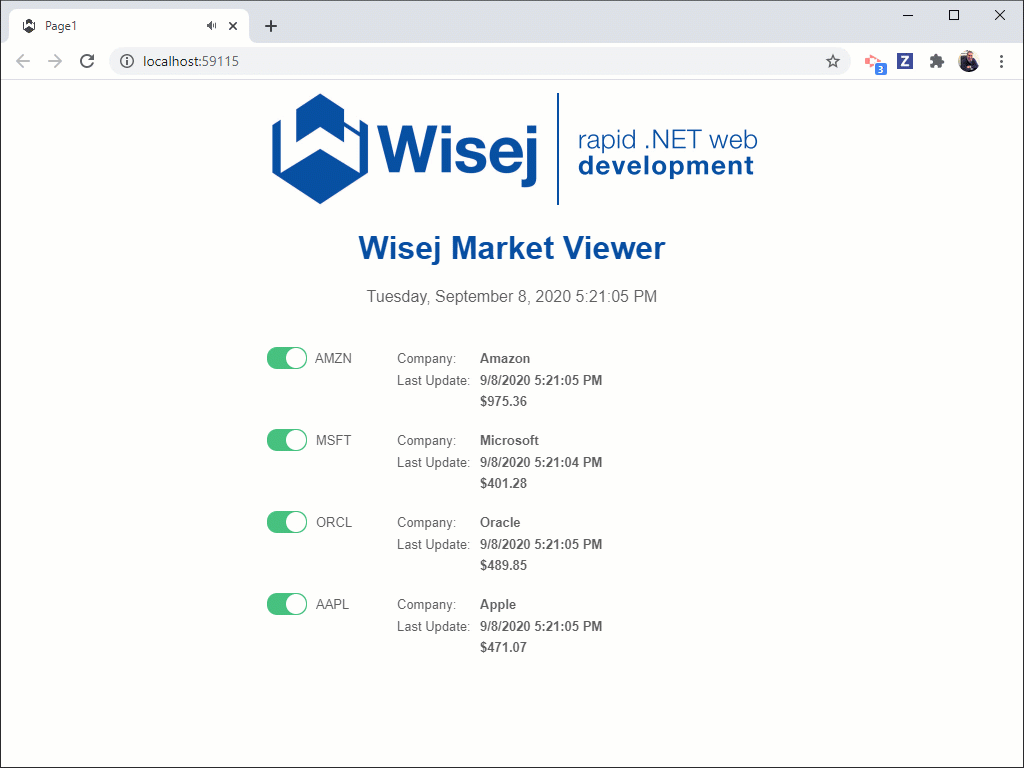Go forward using the browser forward arrow
The width and height of the screenshot is (1024, 768).
55,61
